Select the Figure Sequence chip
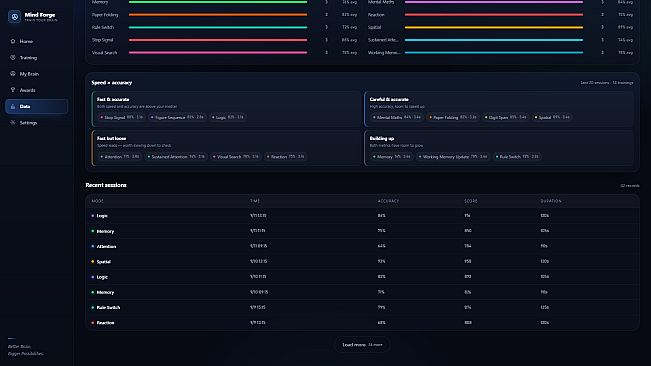 (177, 117)
